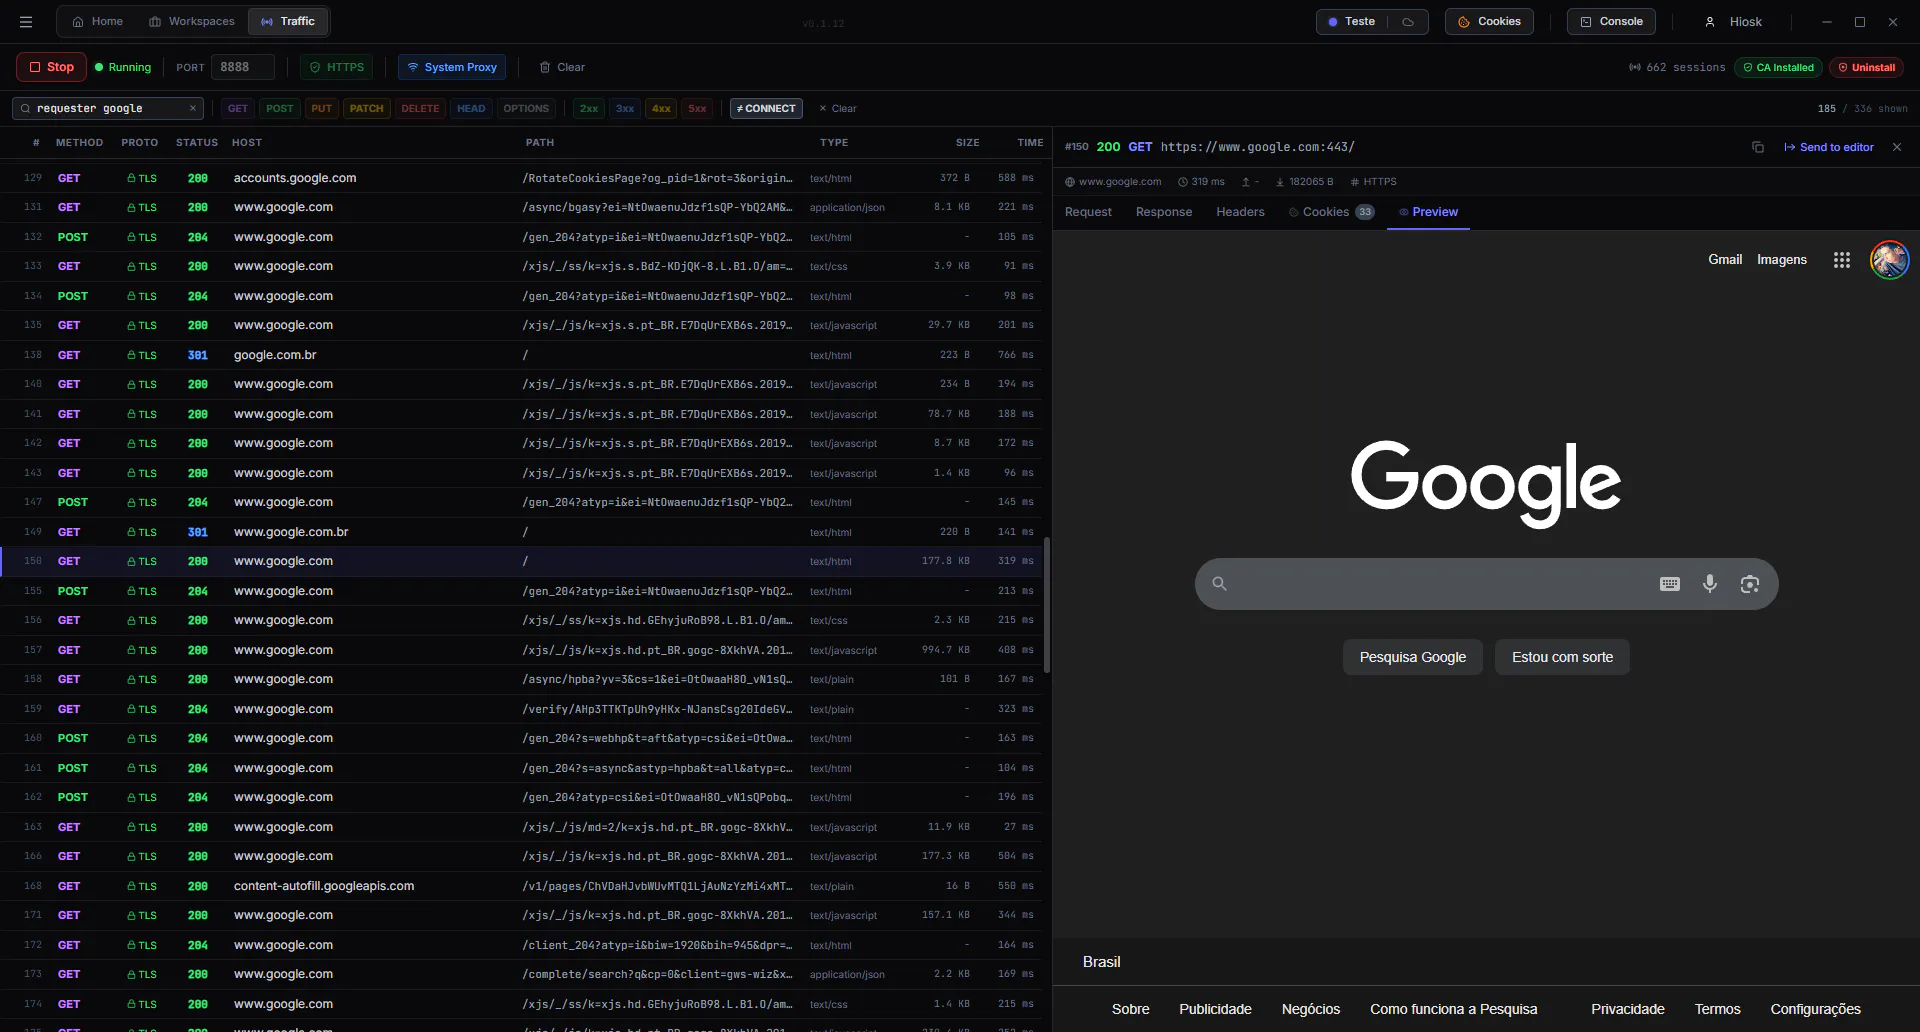Click Send to editor
Viewport: 1920px width, 1032px height.
1829,147
